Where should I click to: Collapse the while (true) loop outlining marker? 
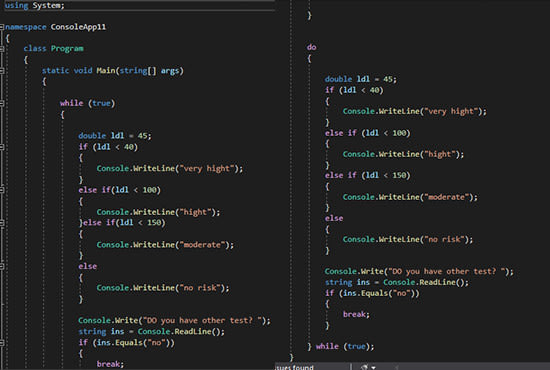point(2,103)
